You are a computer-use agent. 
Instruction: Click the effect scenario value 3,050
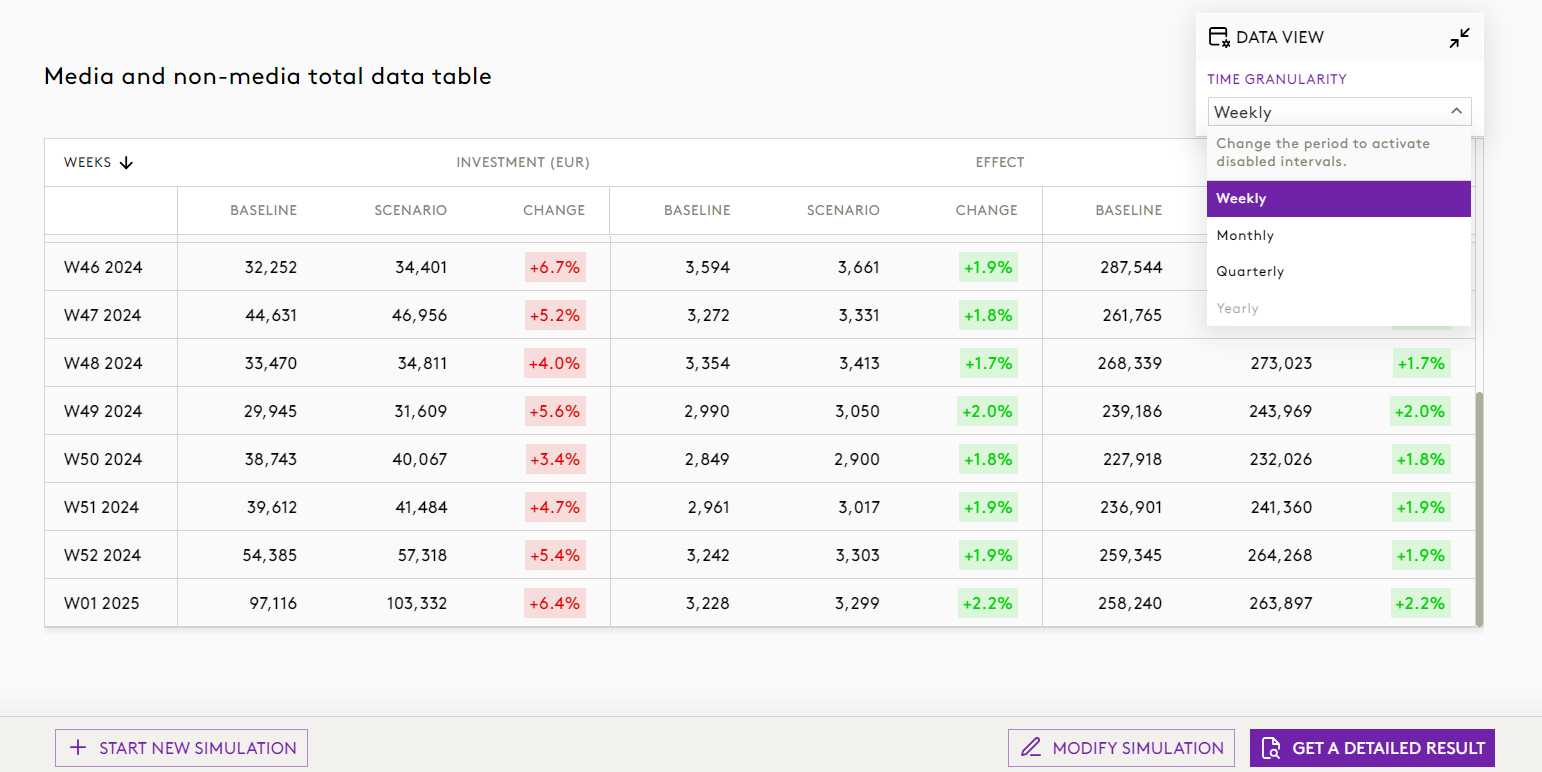point(858,412)
